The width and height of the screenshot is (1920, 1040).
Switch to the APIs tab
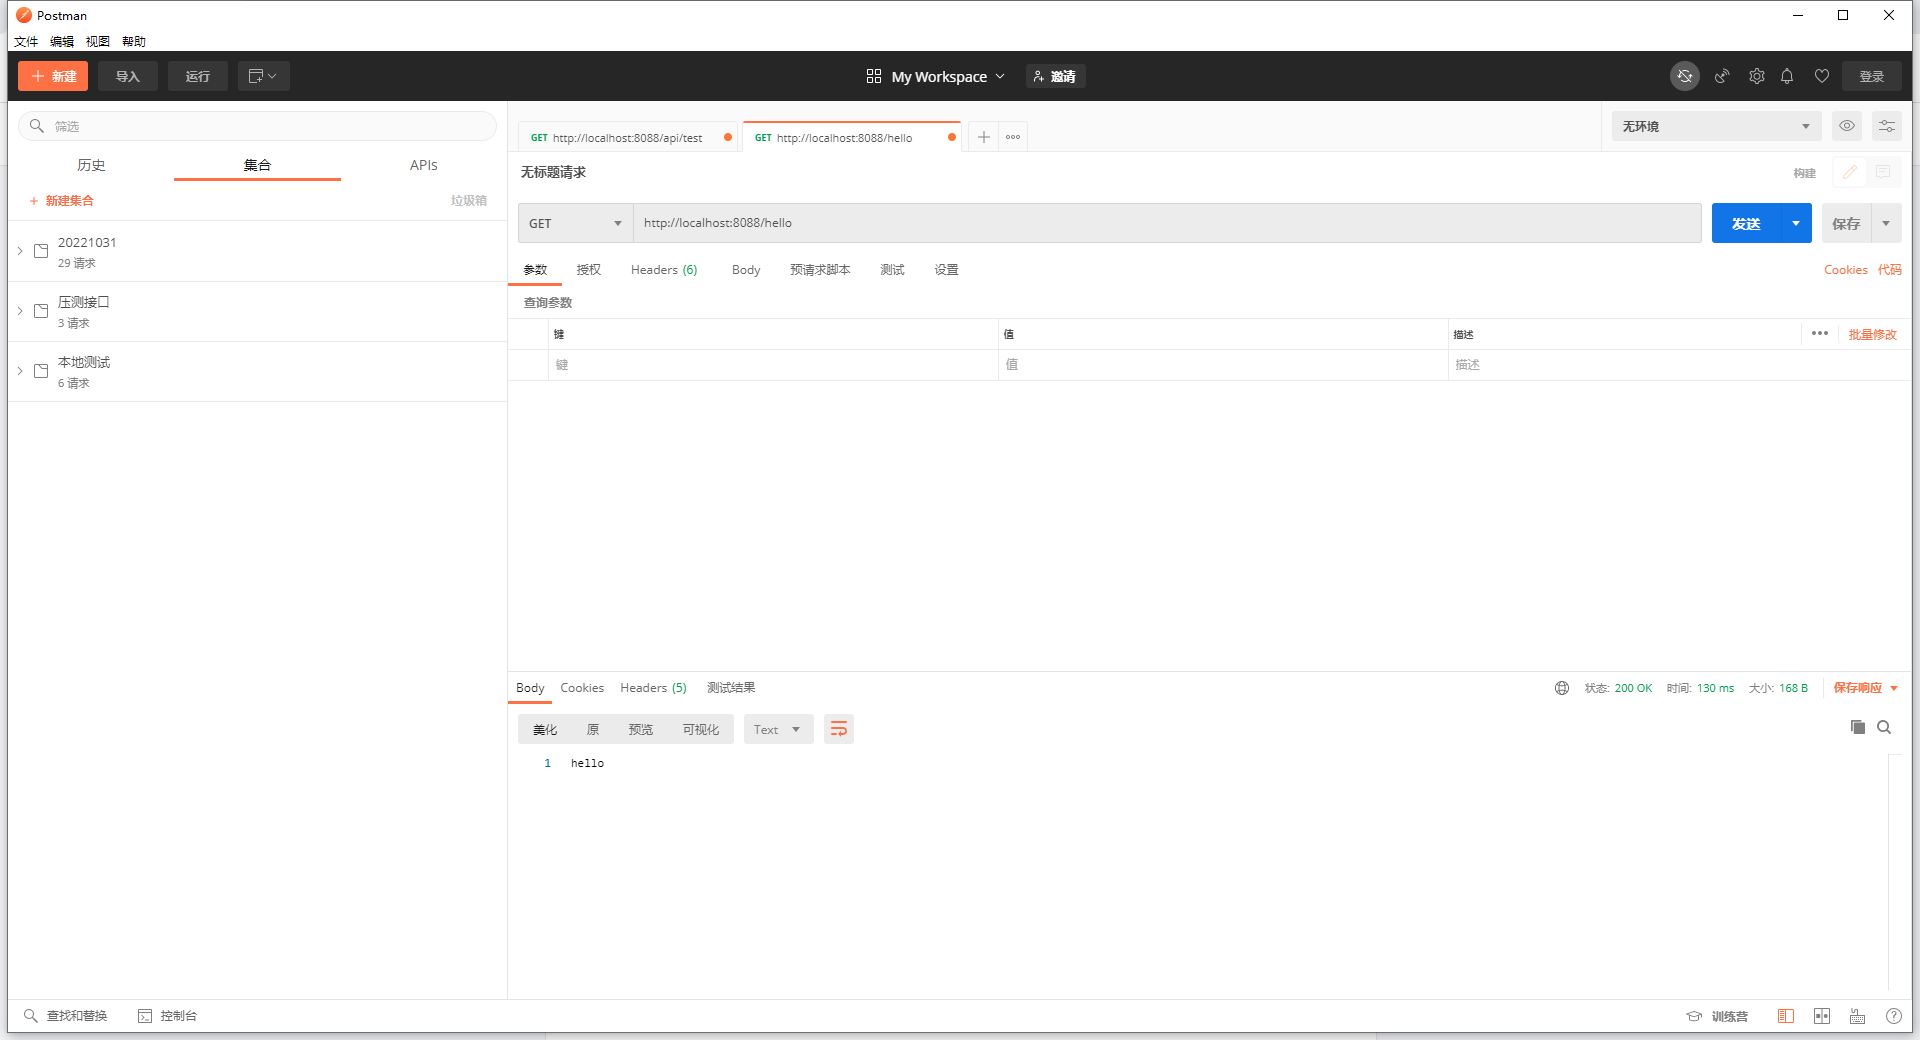(x=423, y=165)
